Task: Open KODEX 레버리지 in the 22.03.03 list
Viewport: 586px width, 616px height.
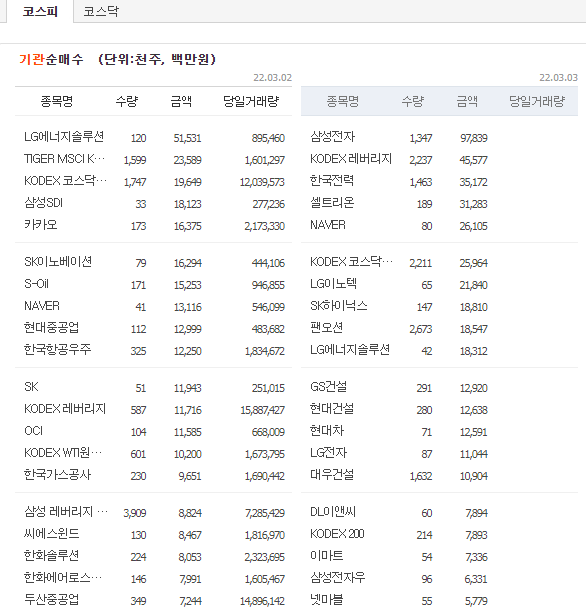Action: pyautogui.click(x=351, y=159)
